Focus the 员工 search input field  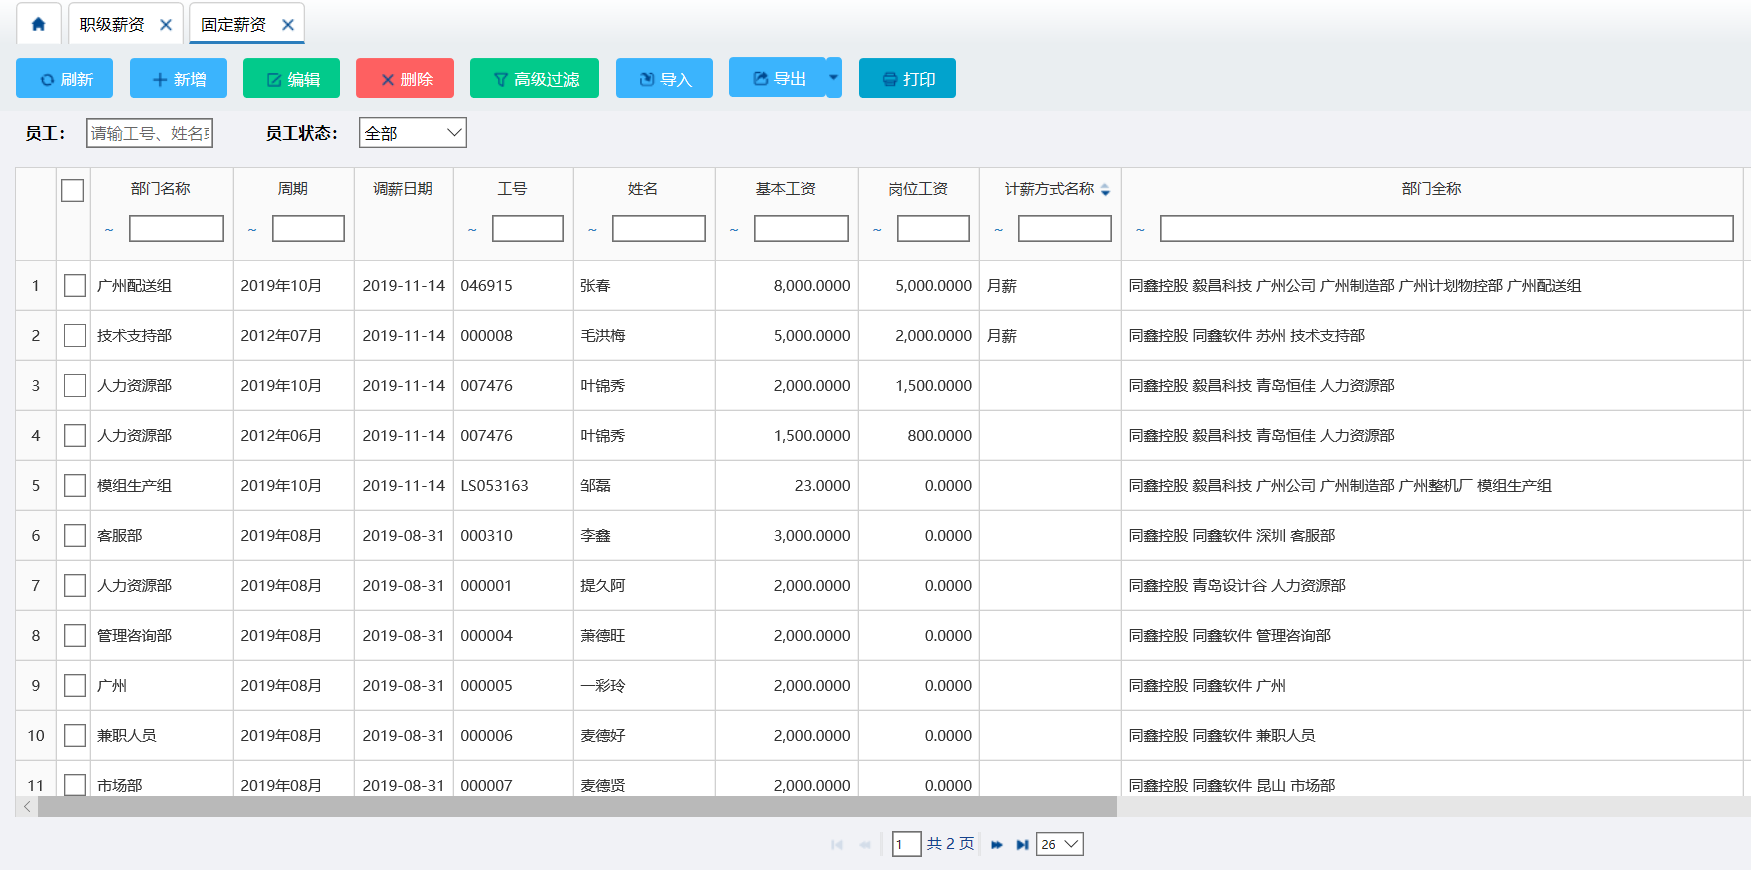[149, 133]
